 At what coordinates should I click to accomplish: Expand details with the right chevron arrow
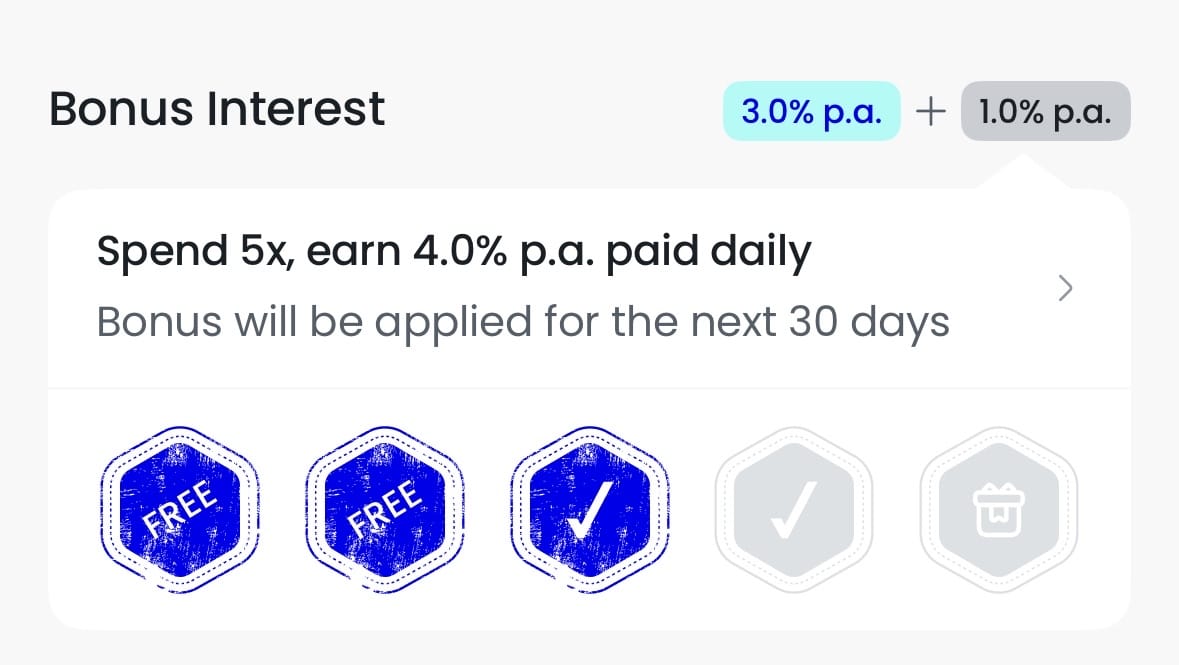[1065, 288]
